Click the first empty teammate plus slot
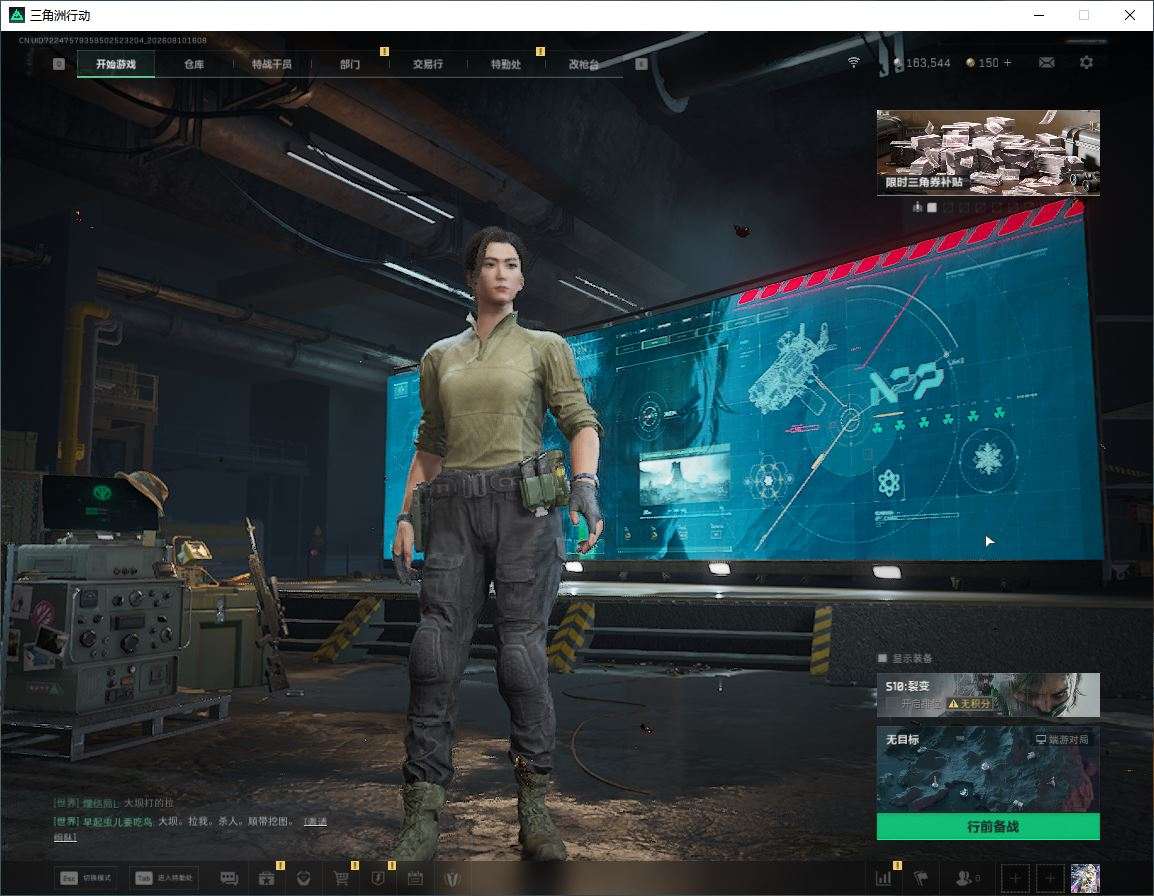Viewport: 1154px width, 896px height. point(1015,878)
